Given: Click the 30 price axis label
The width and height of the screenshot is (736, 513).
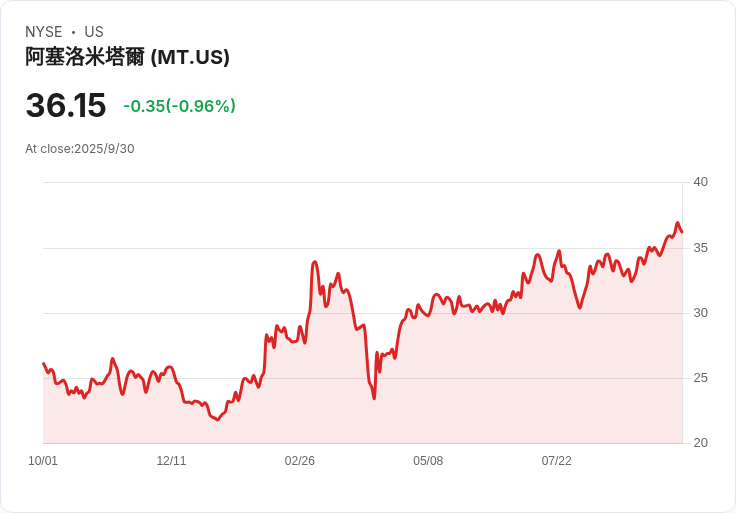Looking at the screenshot, I should click(x=700, y=313).
